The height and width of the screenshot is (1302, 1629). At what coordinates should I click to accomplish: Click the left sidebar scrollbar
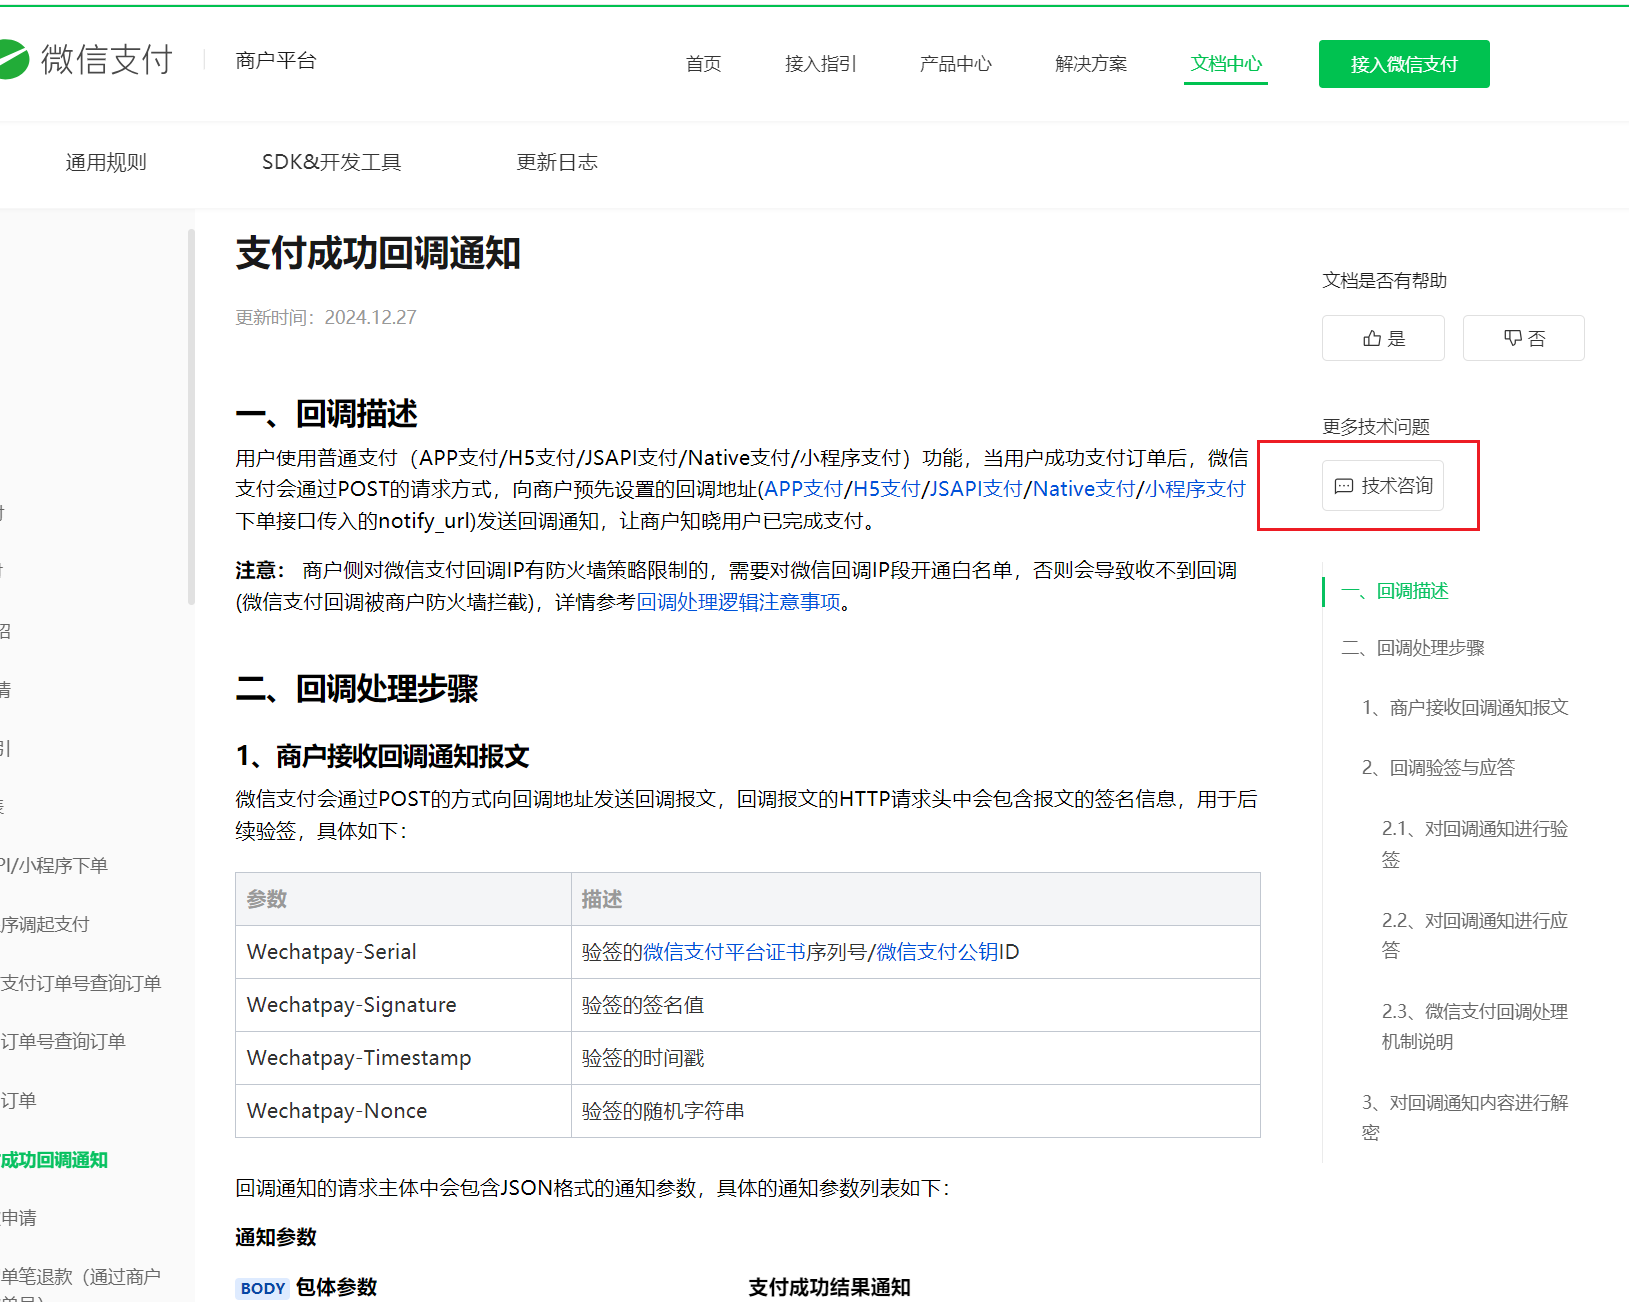191,417
